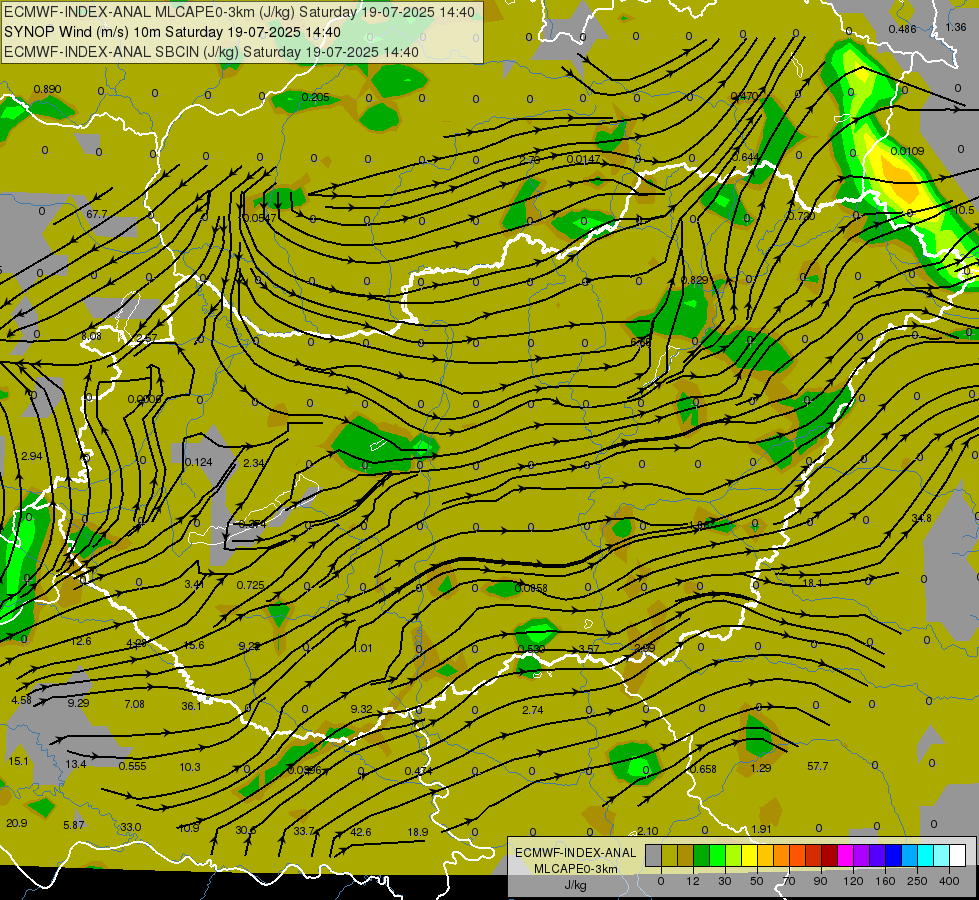The image size is (979, 900).
Task: Click the map value 7.08
Action: click(134, 705)
